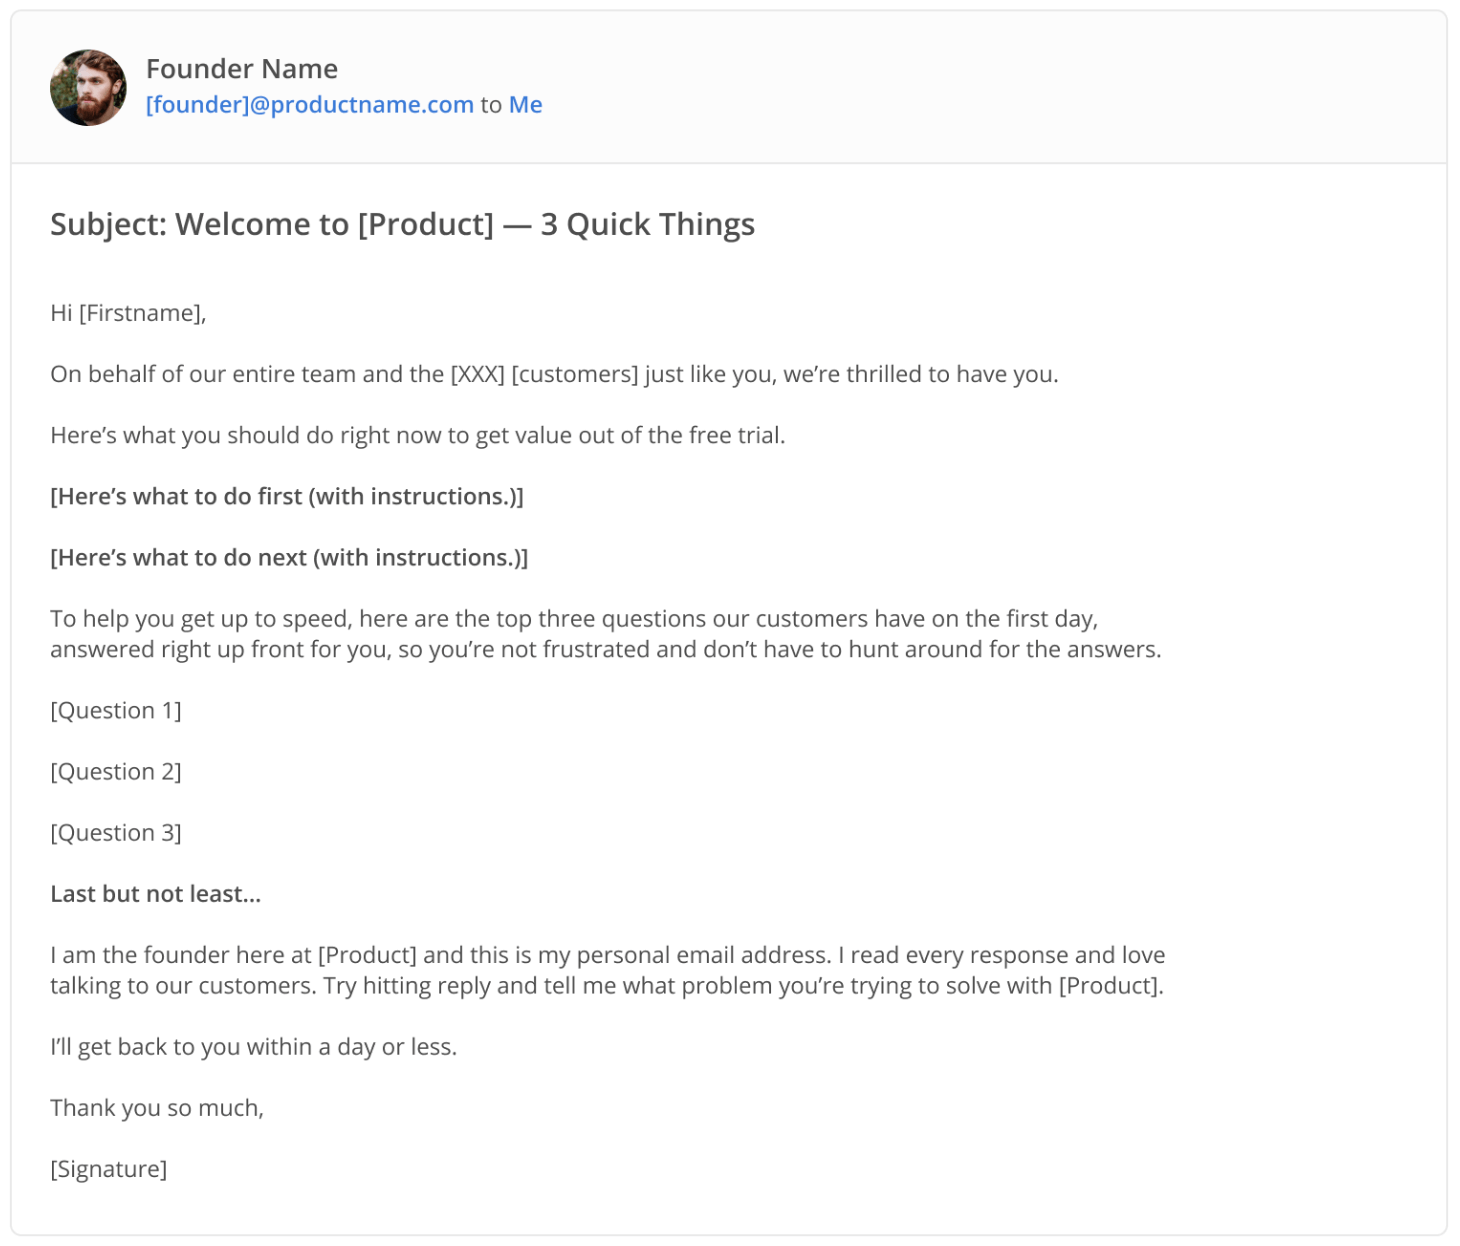Click the bold "Last but not least..." text

[x=155, y=895]
